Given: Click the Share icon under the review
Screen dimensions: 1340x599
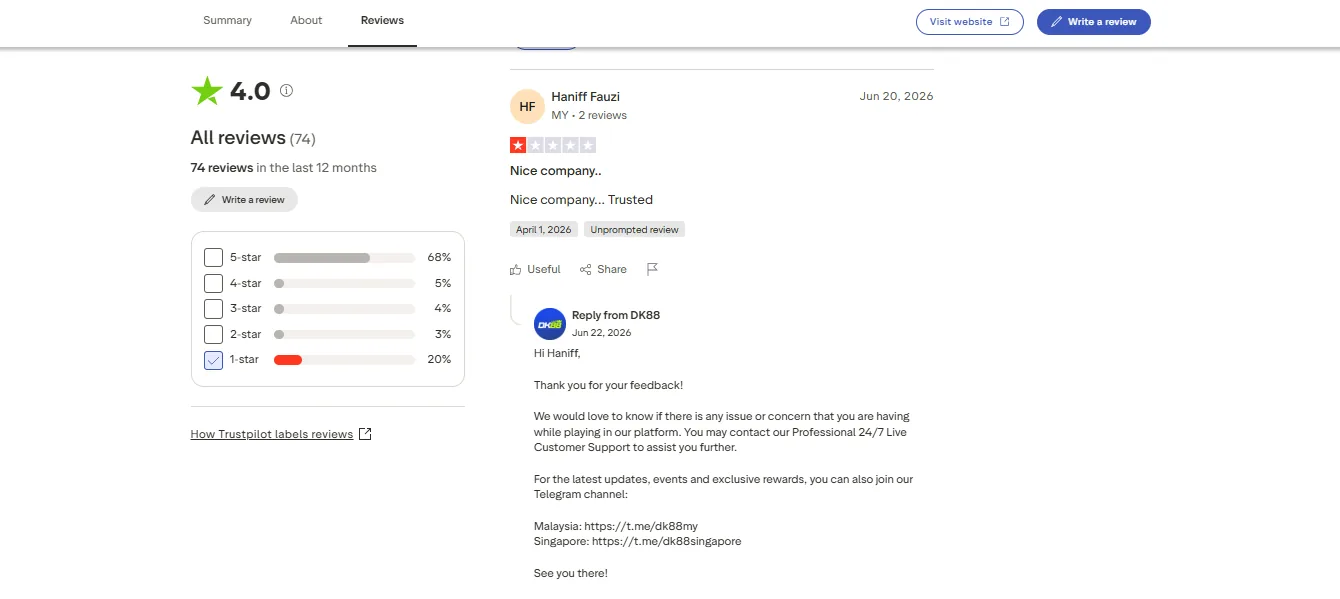Looking at the screenshot, I should [x=586, y=269].
